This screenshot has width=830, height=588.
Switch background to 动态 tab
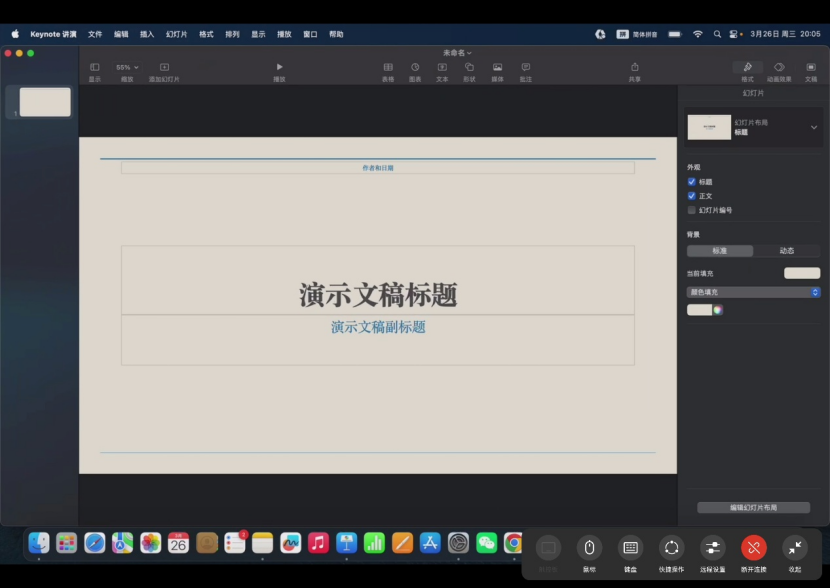pos(786,251)
